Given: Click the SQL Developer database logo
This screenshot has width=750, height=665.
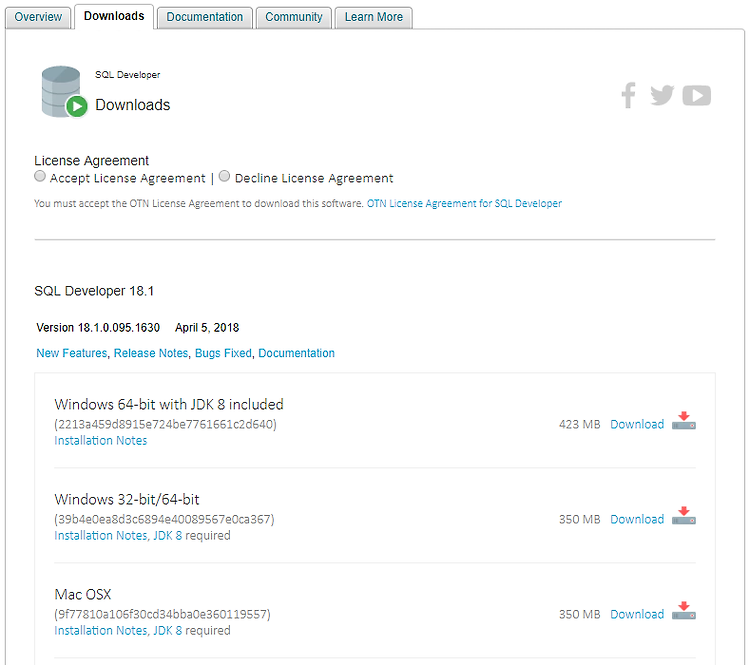Looking at the screenshot, I should (x=65, y=92).
